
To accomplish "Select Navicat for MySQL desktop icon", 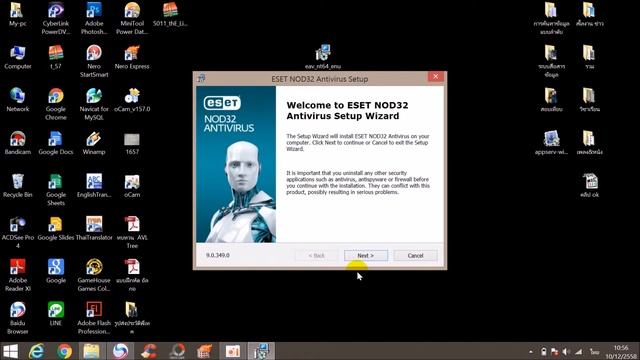I will click(94, 104).
